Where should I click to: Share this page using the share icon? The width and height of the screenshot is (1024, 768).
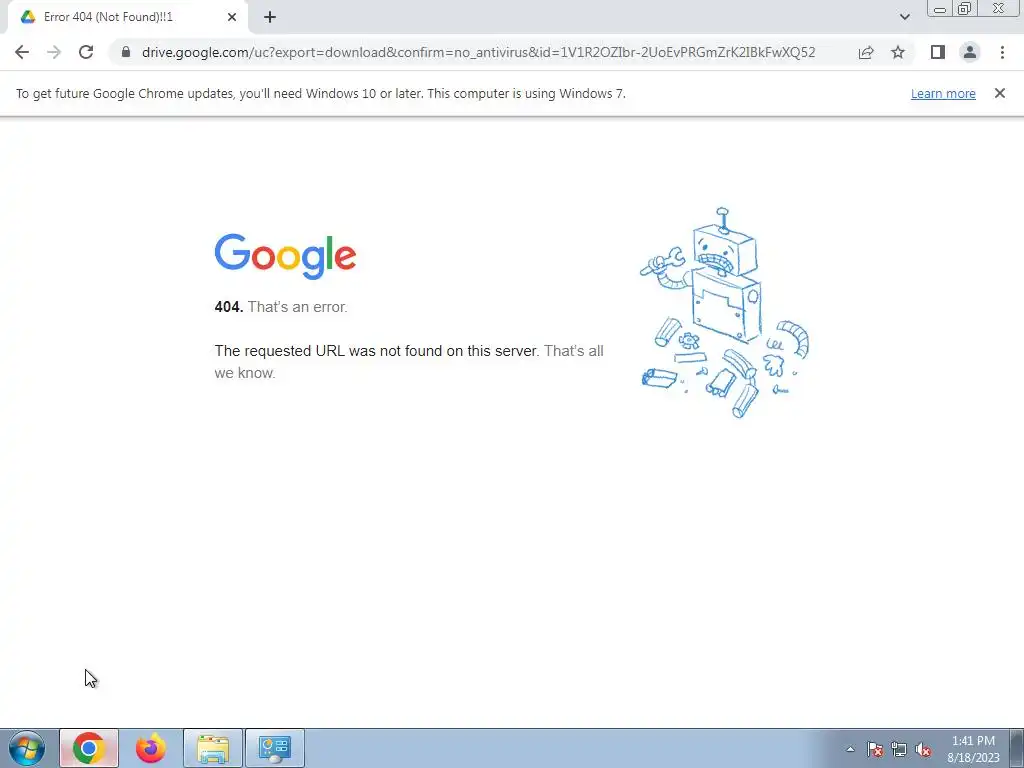click(x=866, y=52)
